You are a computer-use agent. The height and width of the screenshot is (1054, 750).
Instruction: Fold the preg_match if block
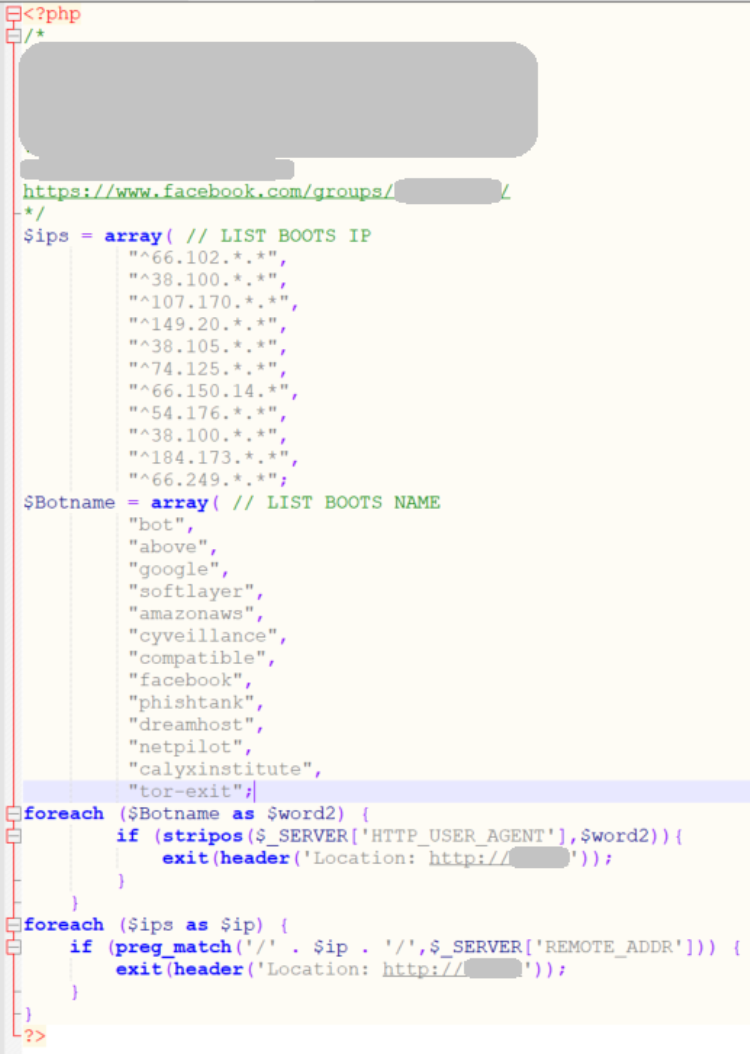click(13, 947)
